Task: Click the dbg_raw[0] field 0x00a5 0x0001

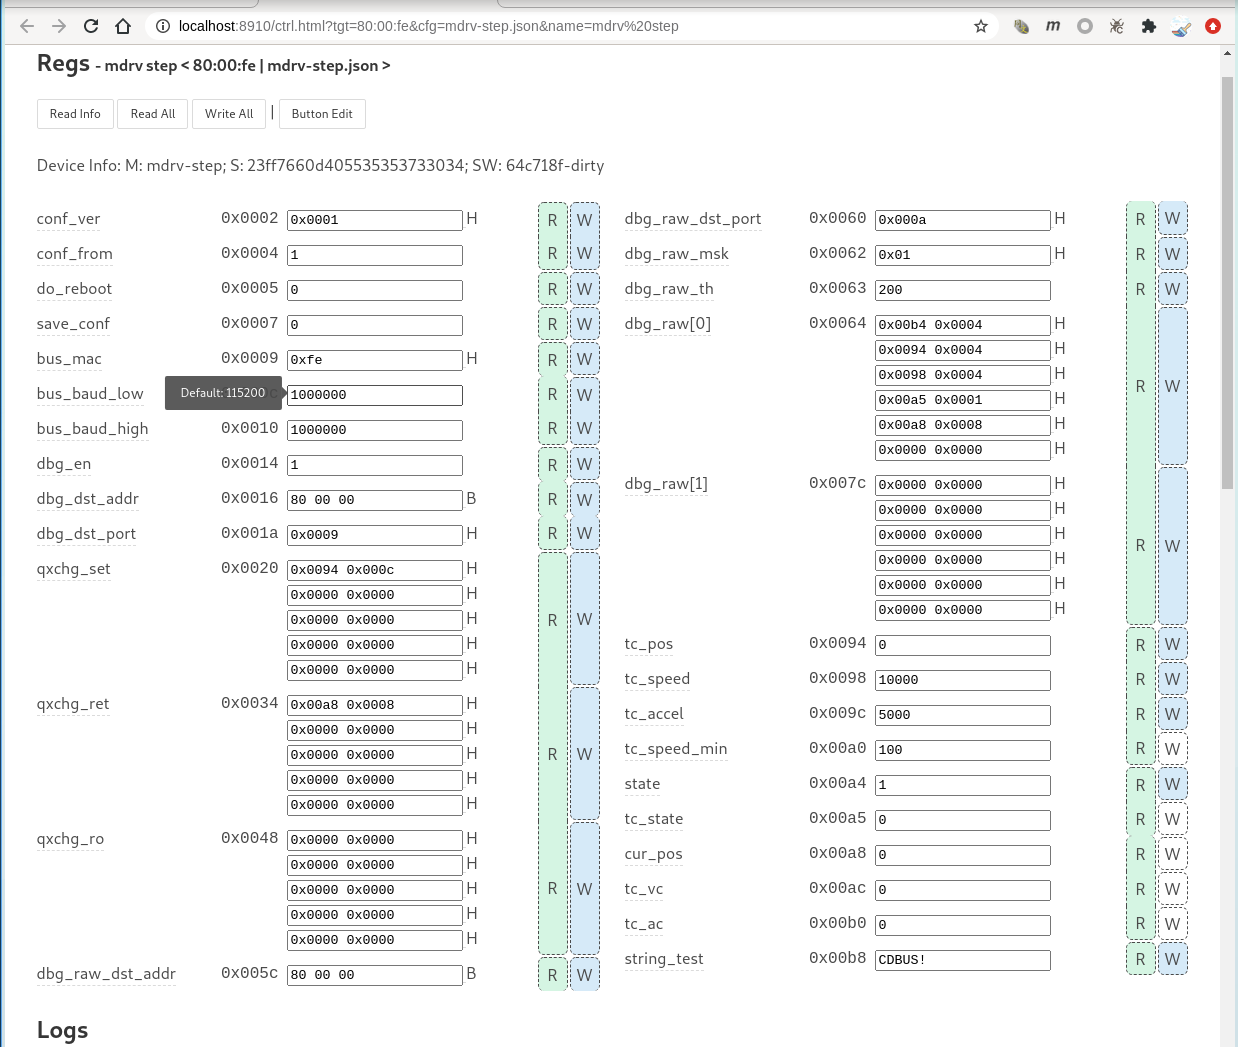Action: pyautogui.click(x=963, y=400)
